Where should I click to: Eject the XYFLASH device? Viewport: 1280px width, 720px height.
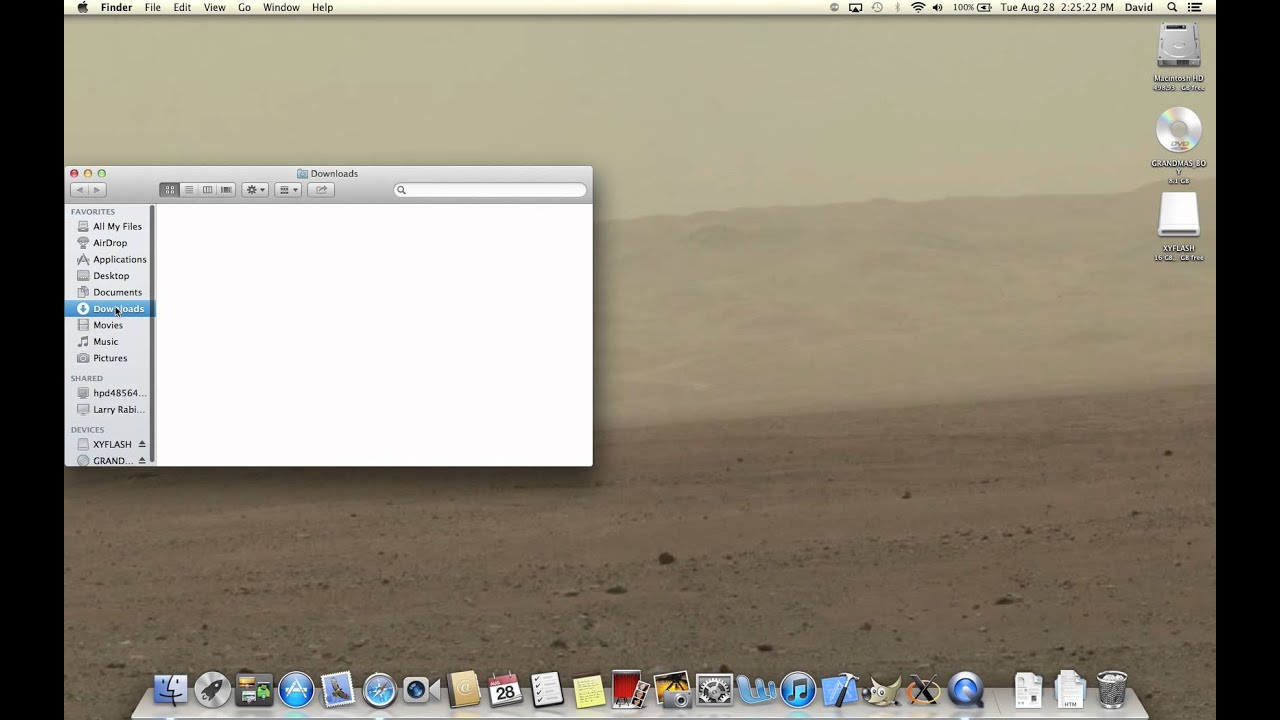tap(144, 443)
